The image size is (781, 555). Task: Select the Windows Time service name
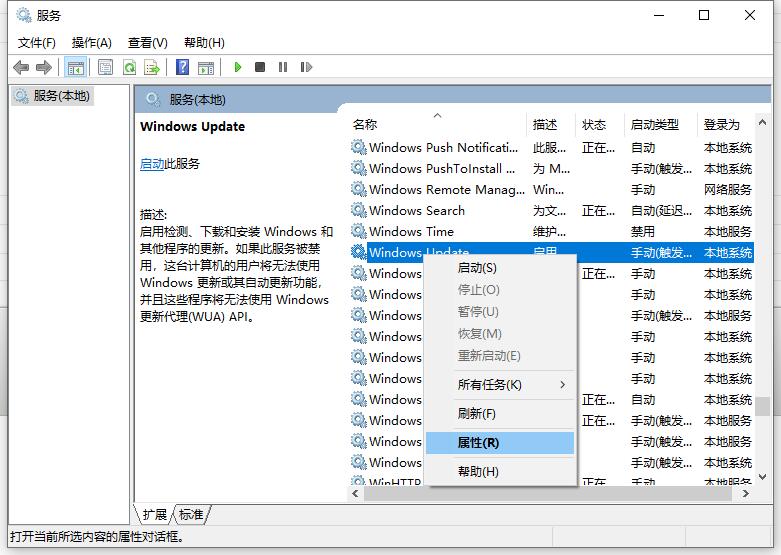411,232
